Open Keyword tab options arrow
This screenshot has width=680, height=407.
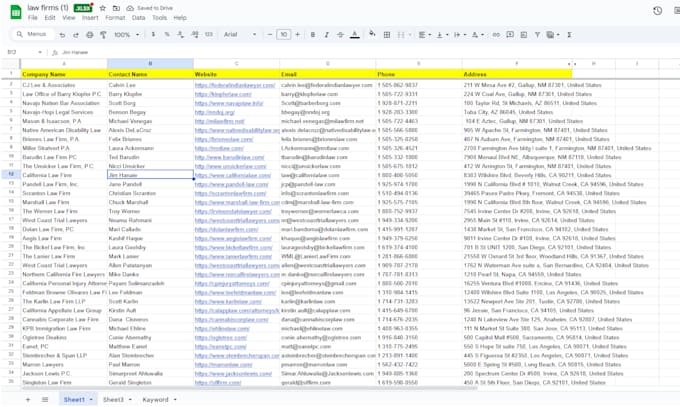tap(175, 400)
